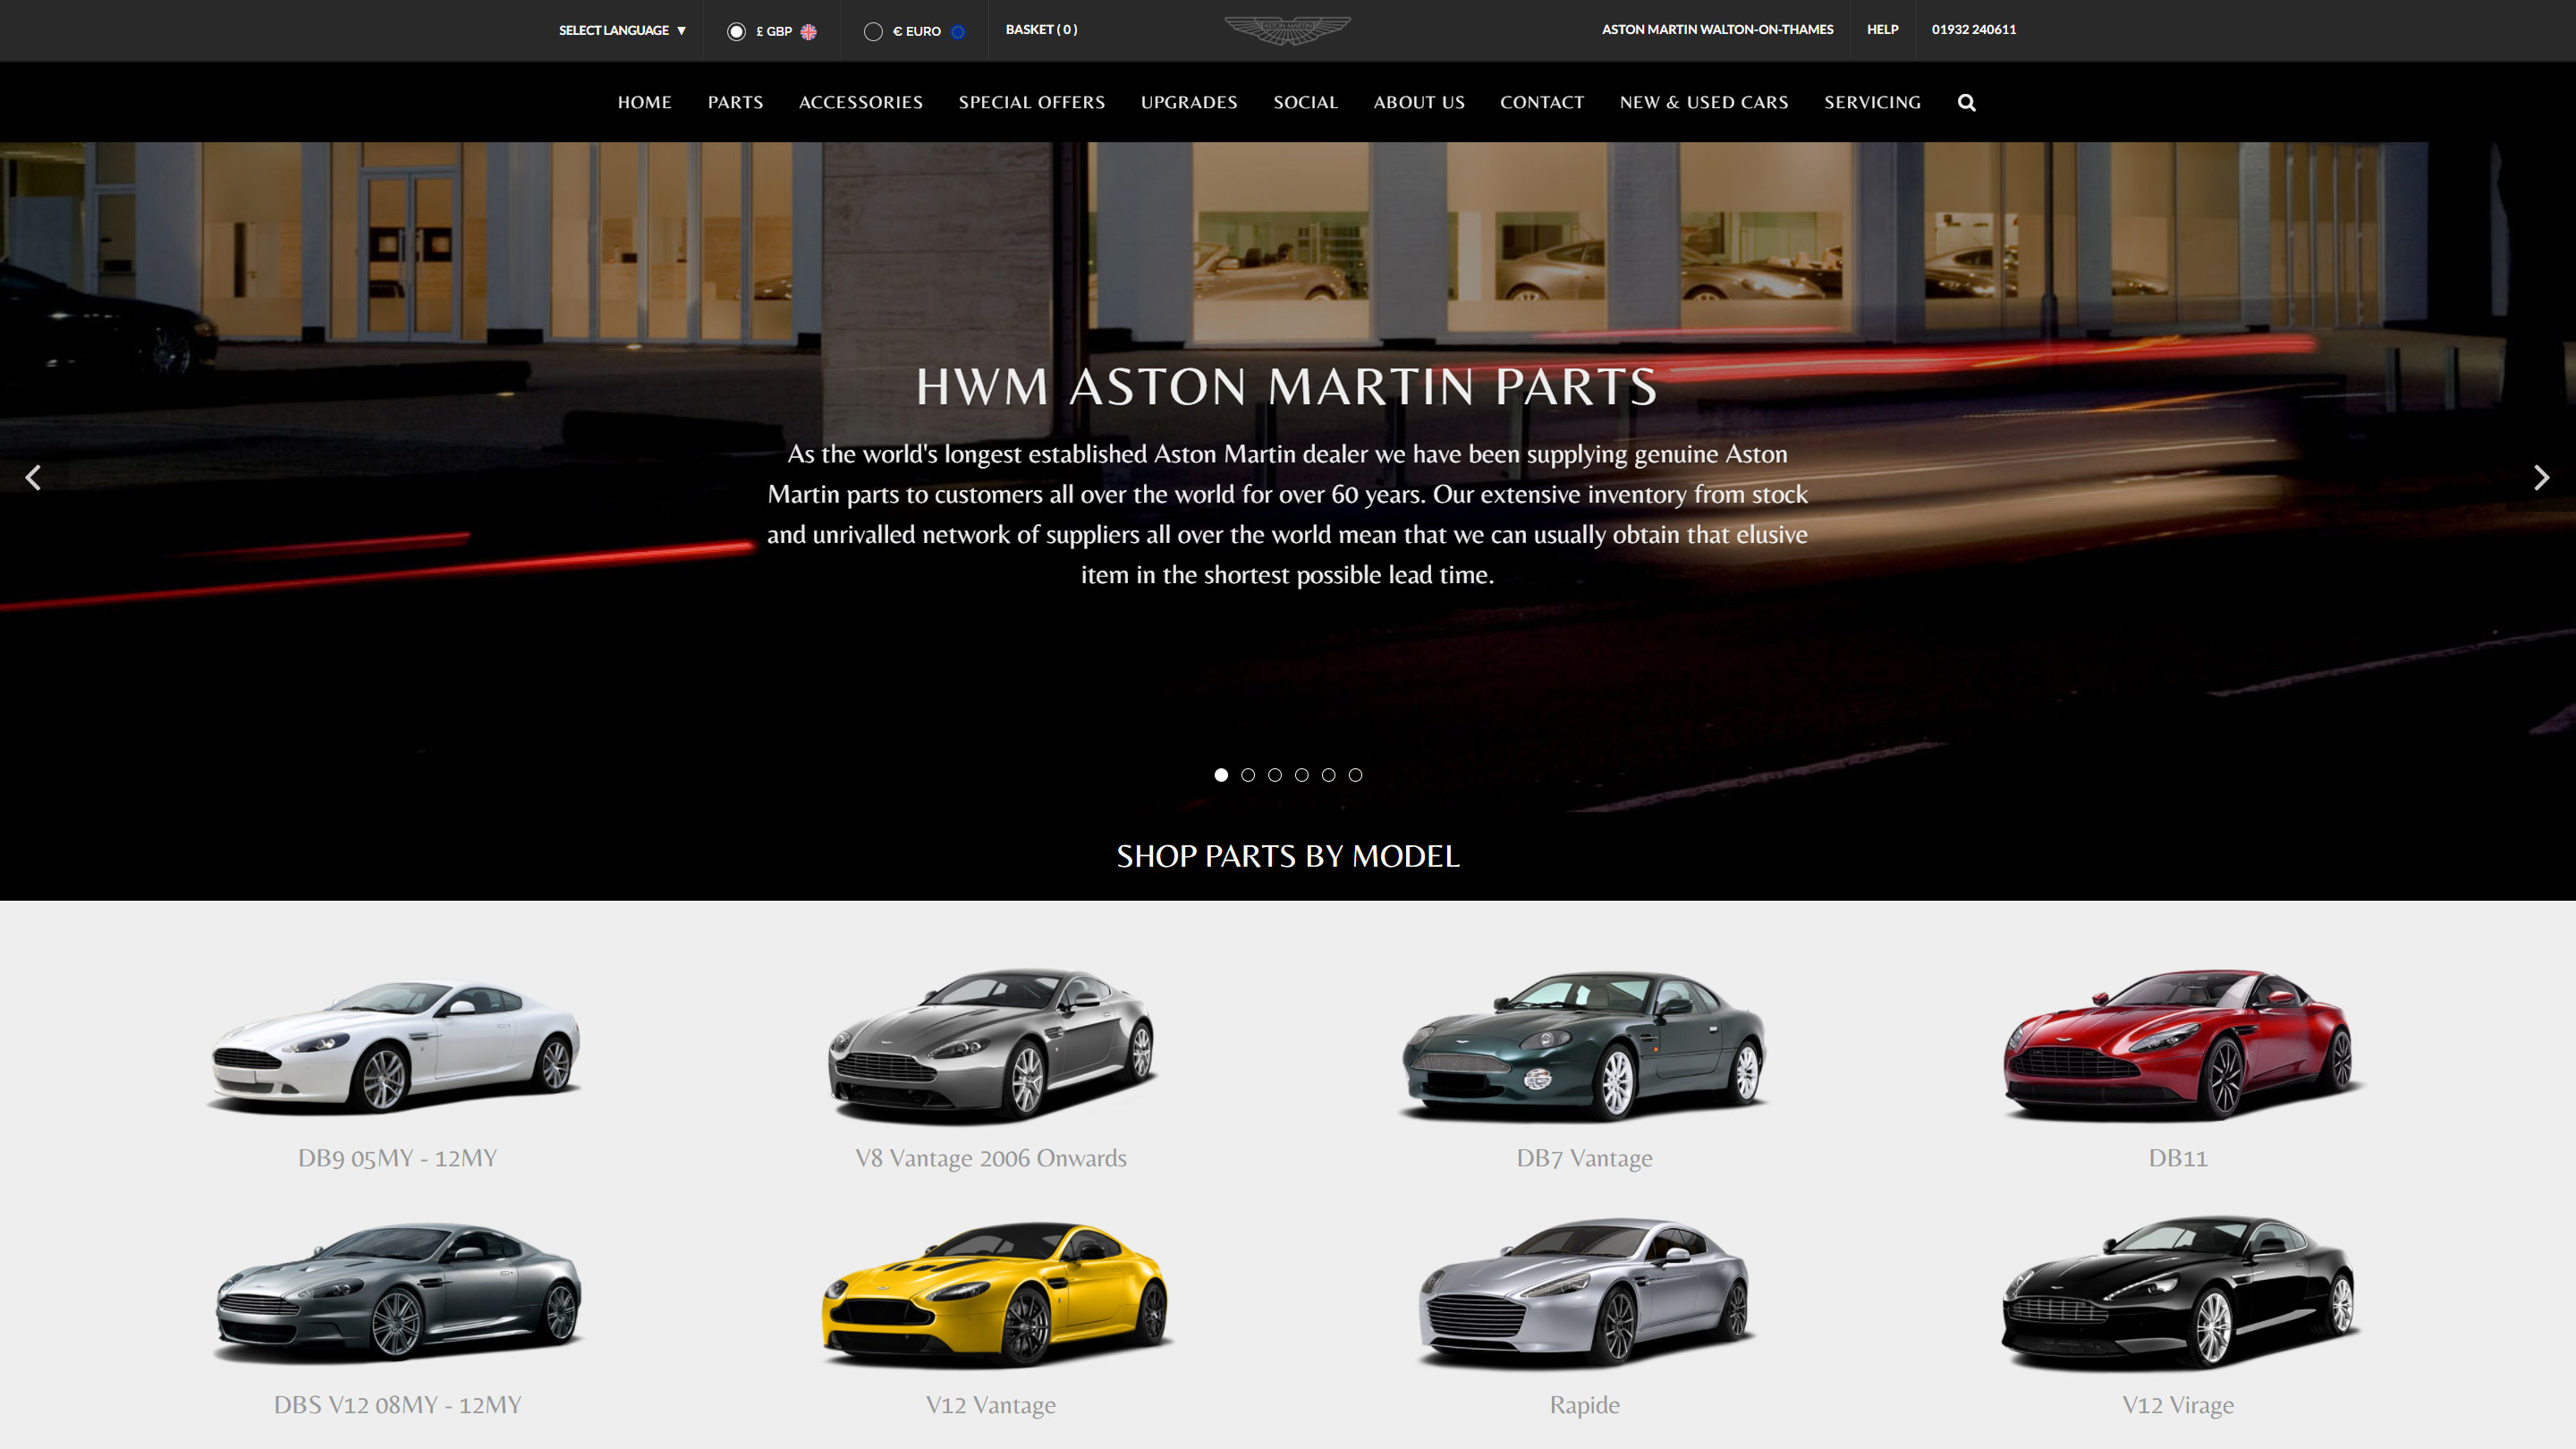This screenshot has height=1449, width=2576.
Task: Select the € EURO currency radio
Action: click(x=873, y=31)
